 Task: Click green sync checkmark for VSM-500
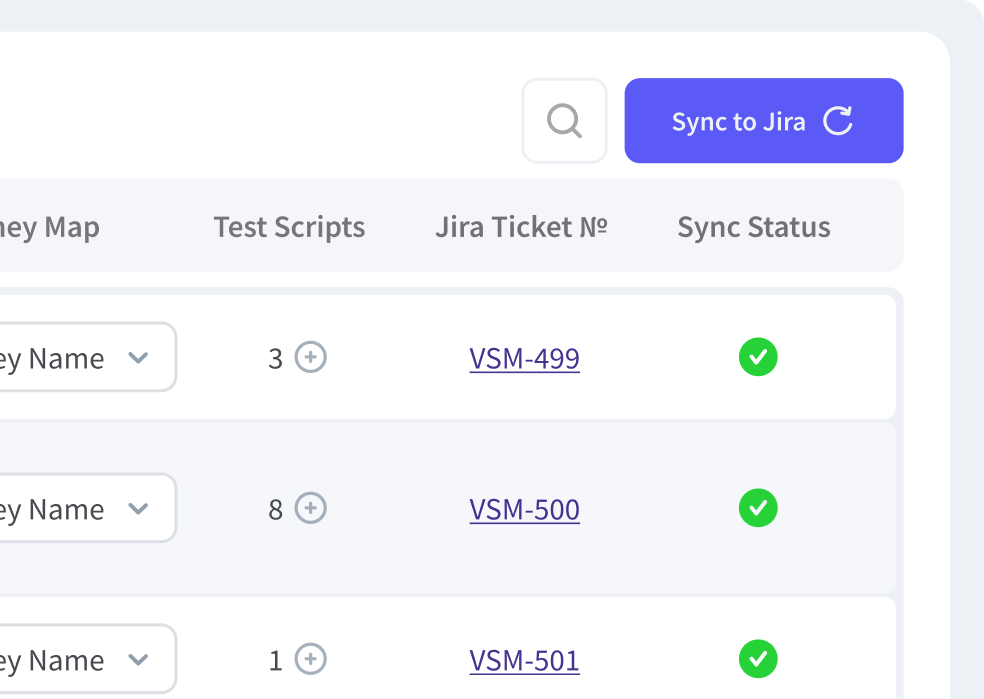click(x=758, y=508)
